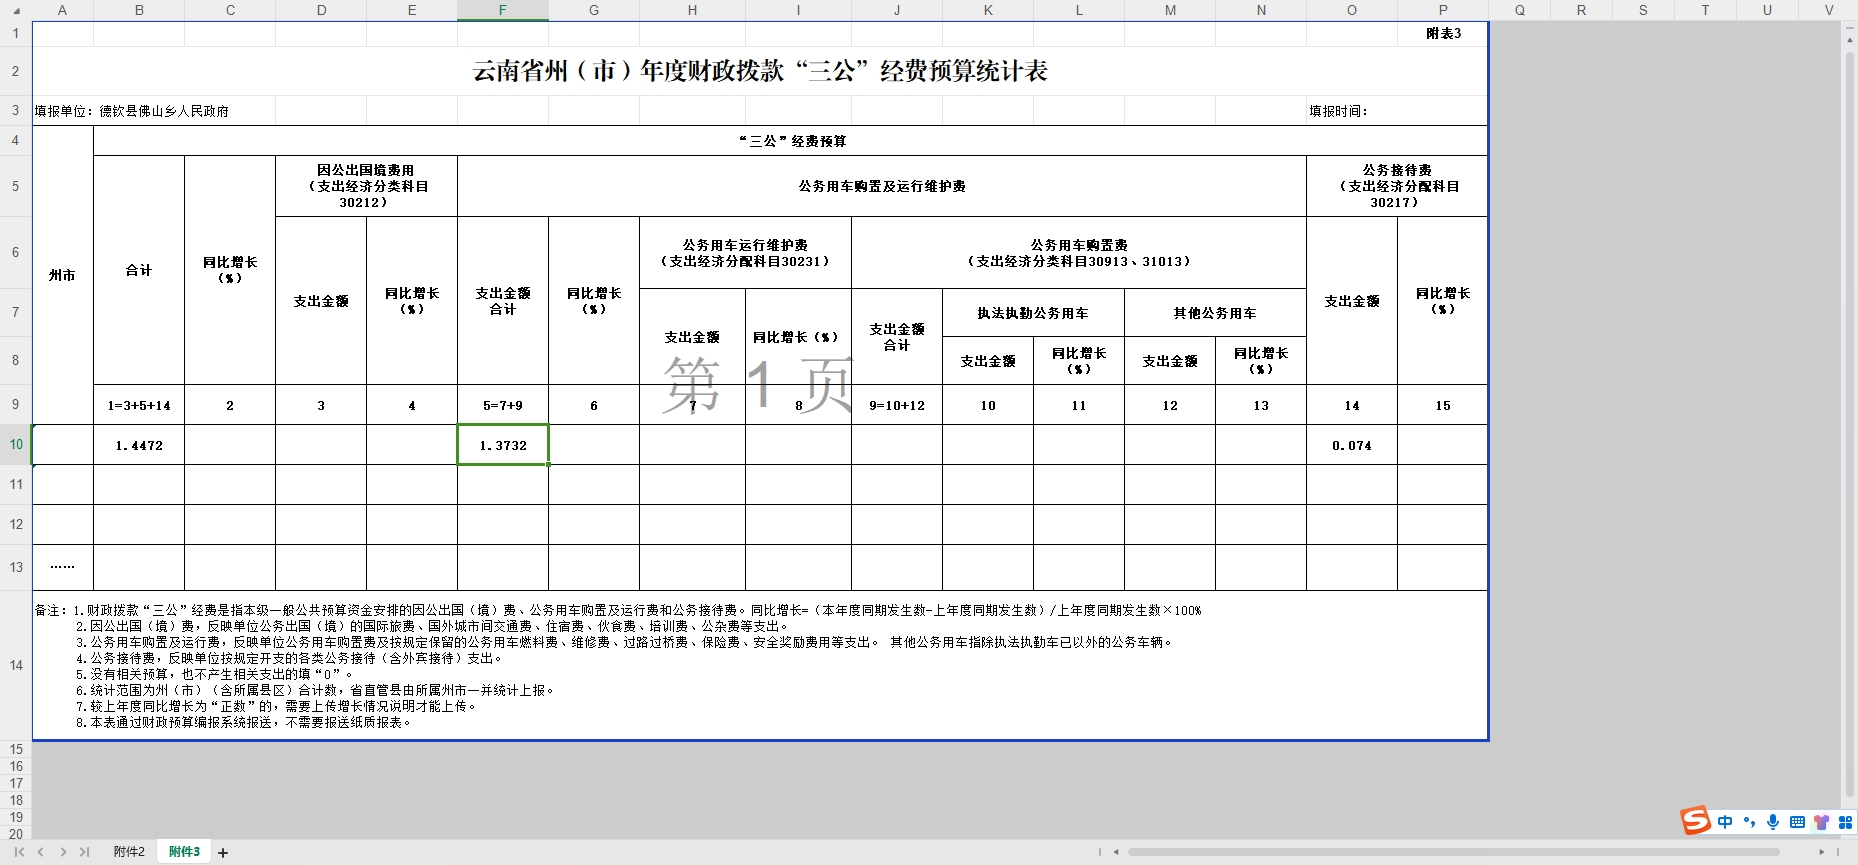Click the Sogou input method logo
The image size is (1858, 865).
pyautogui.click(x=1695, y=821)
